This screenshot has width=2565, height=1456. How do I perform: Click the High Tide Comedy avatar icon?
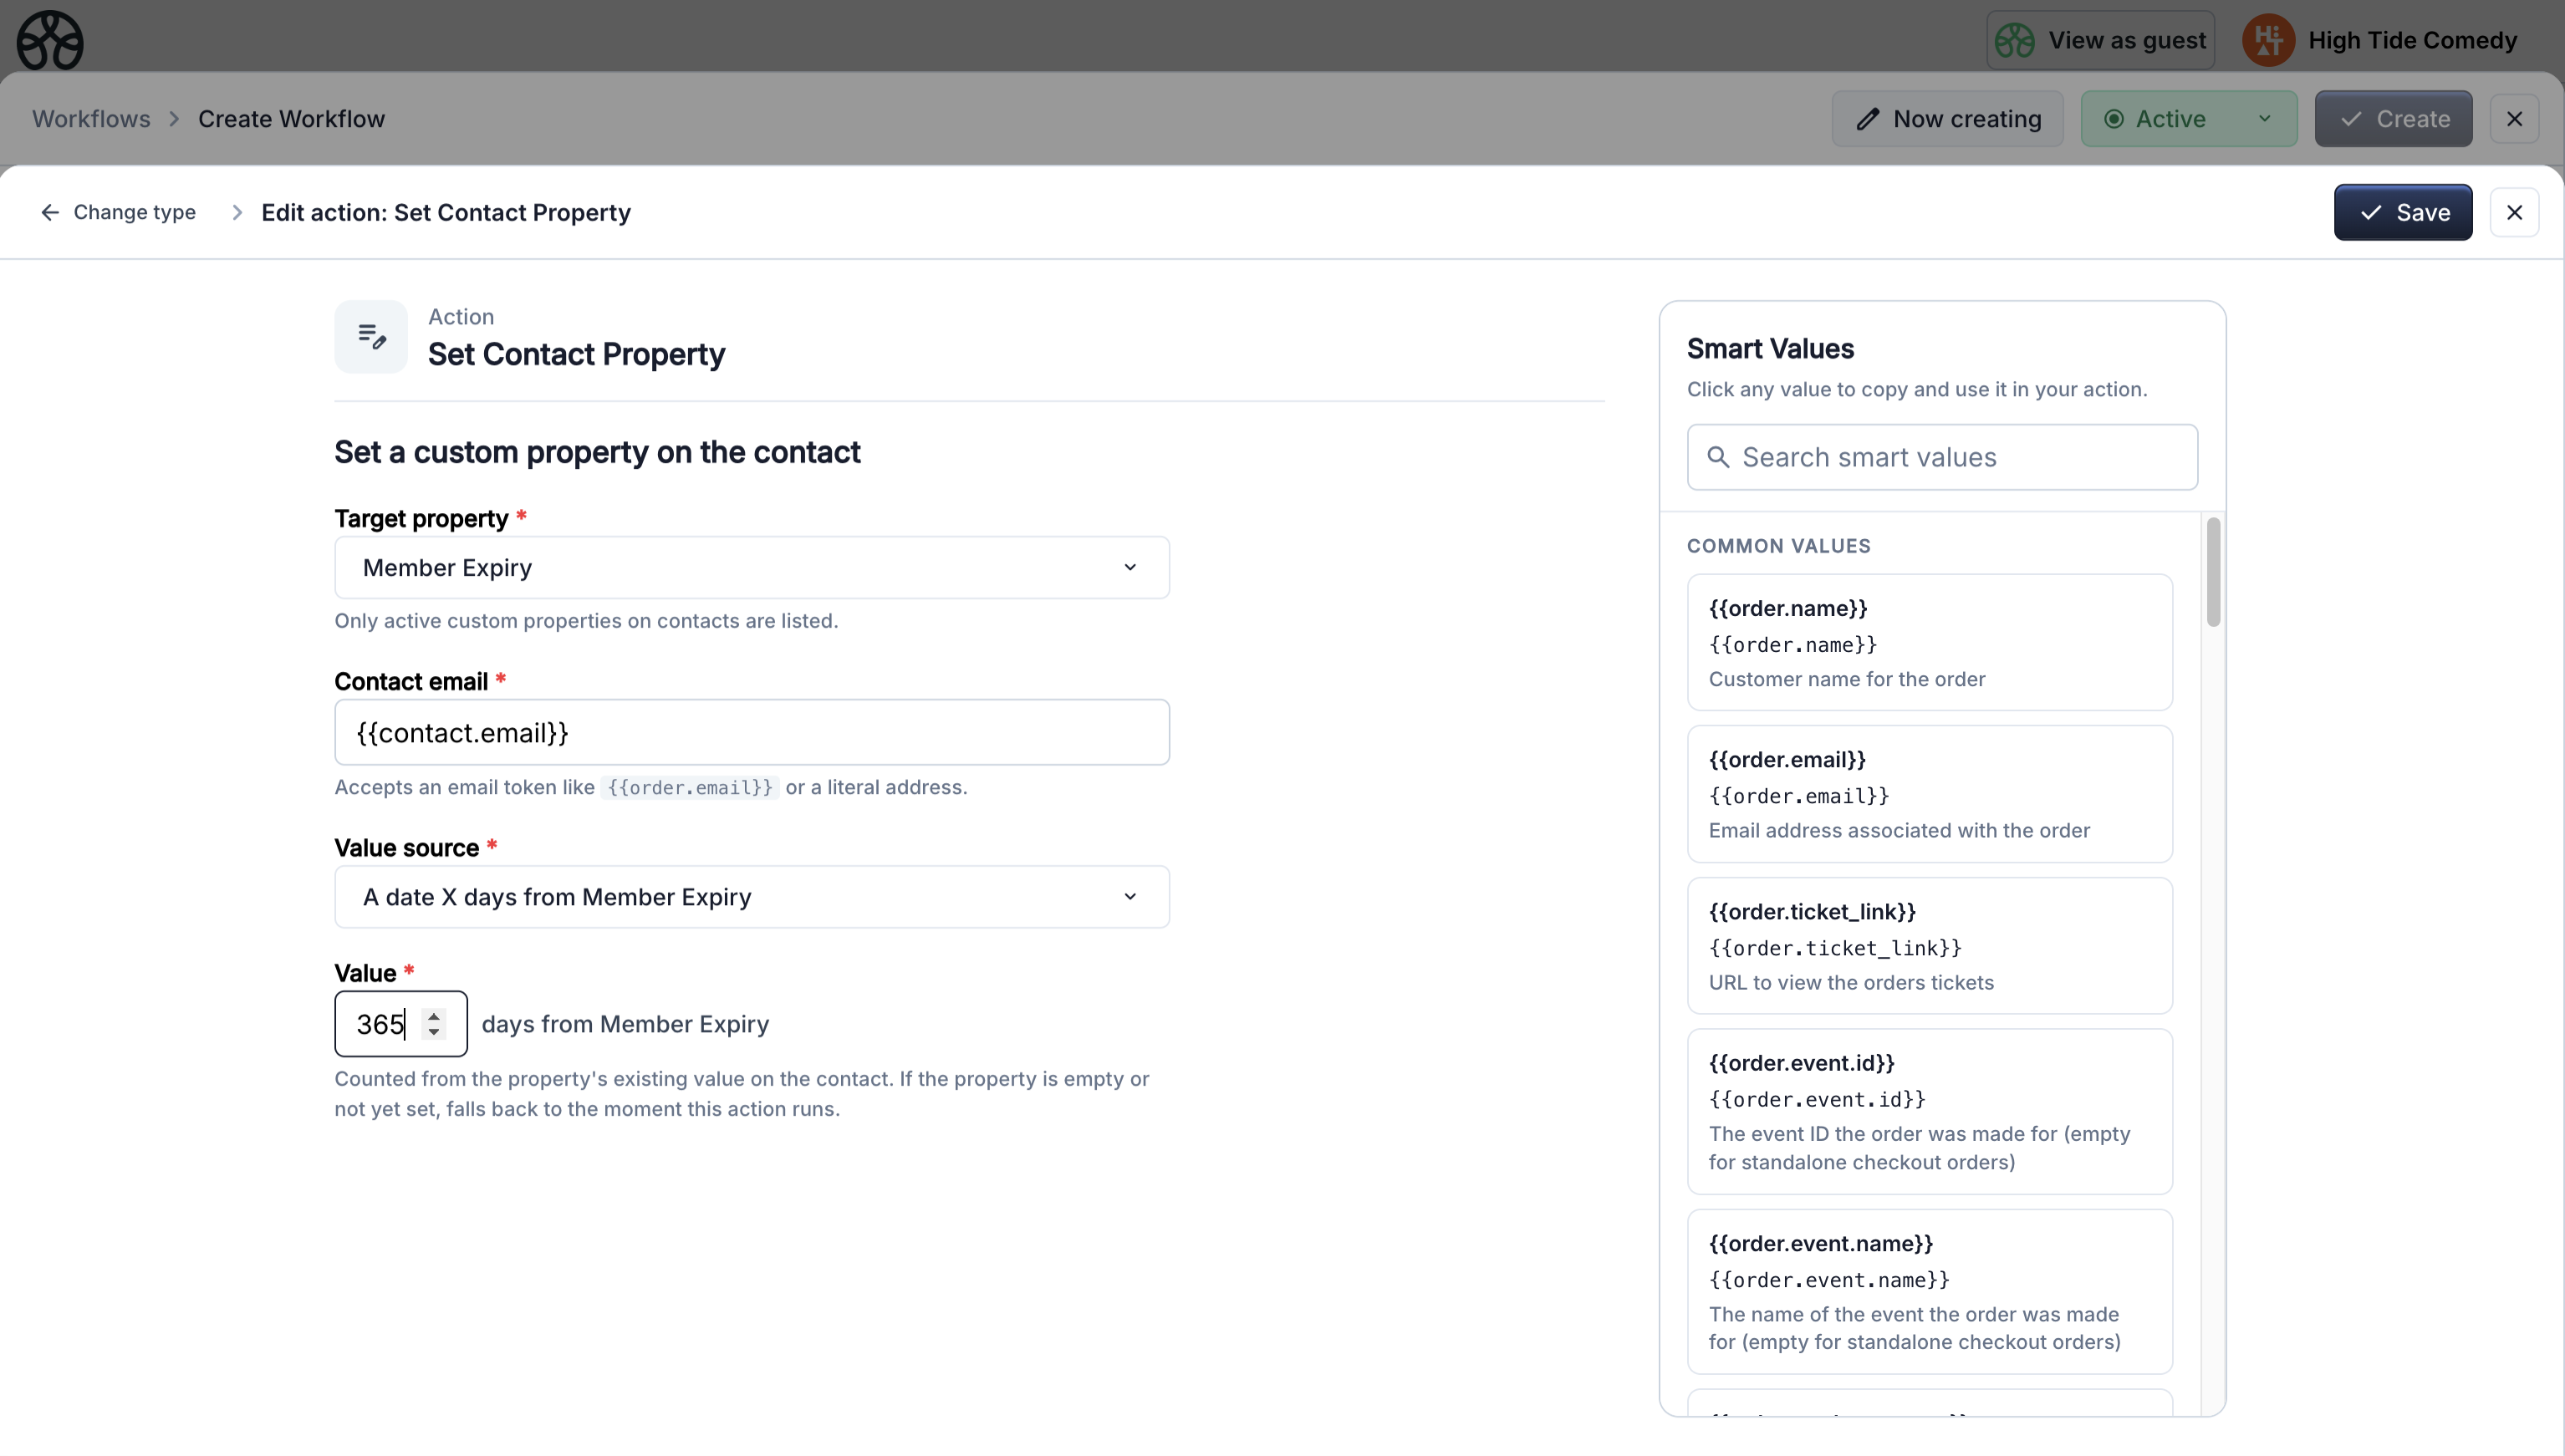click(x=2268, y=40)
